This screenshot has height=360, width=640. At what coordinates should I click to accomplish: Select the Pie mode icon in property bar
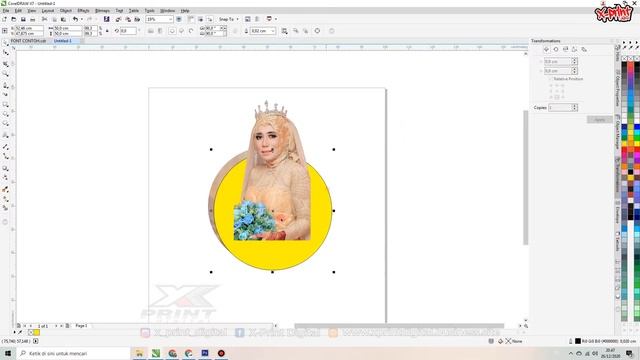click(x=182, y=31)
